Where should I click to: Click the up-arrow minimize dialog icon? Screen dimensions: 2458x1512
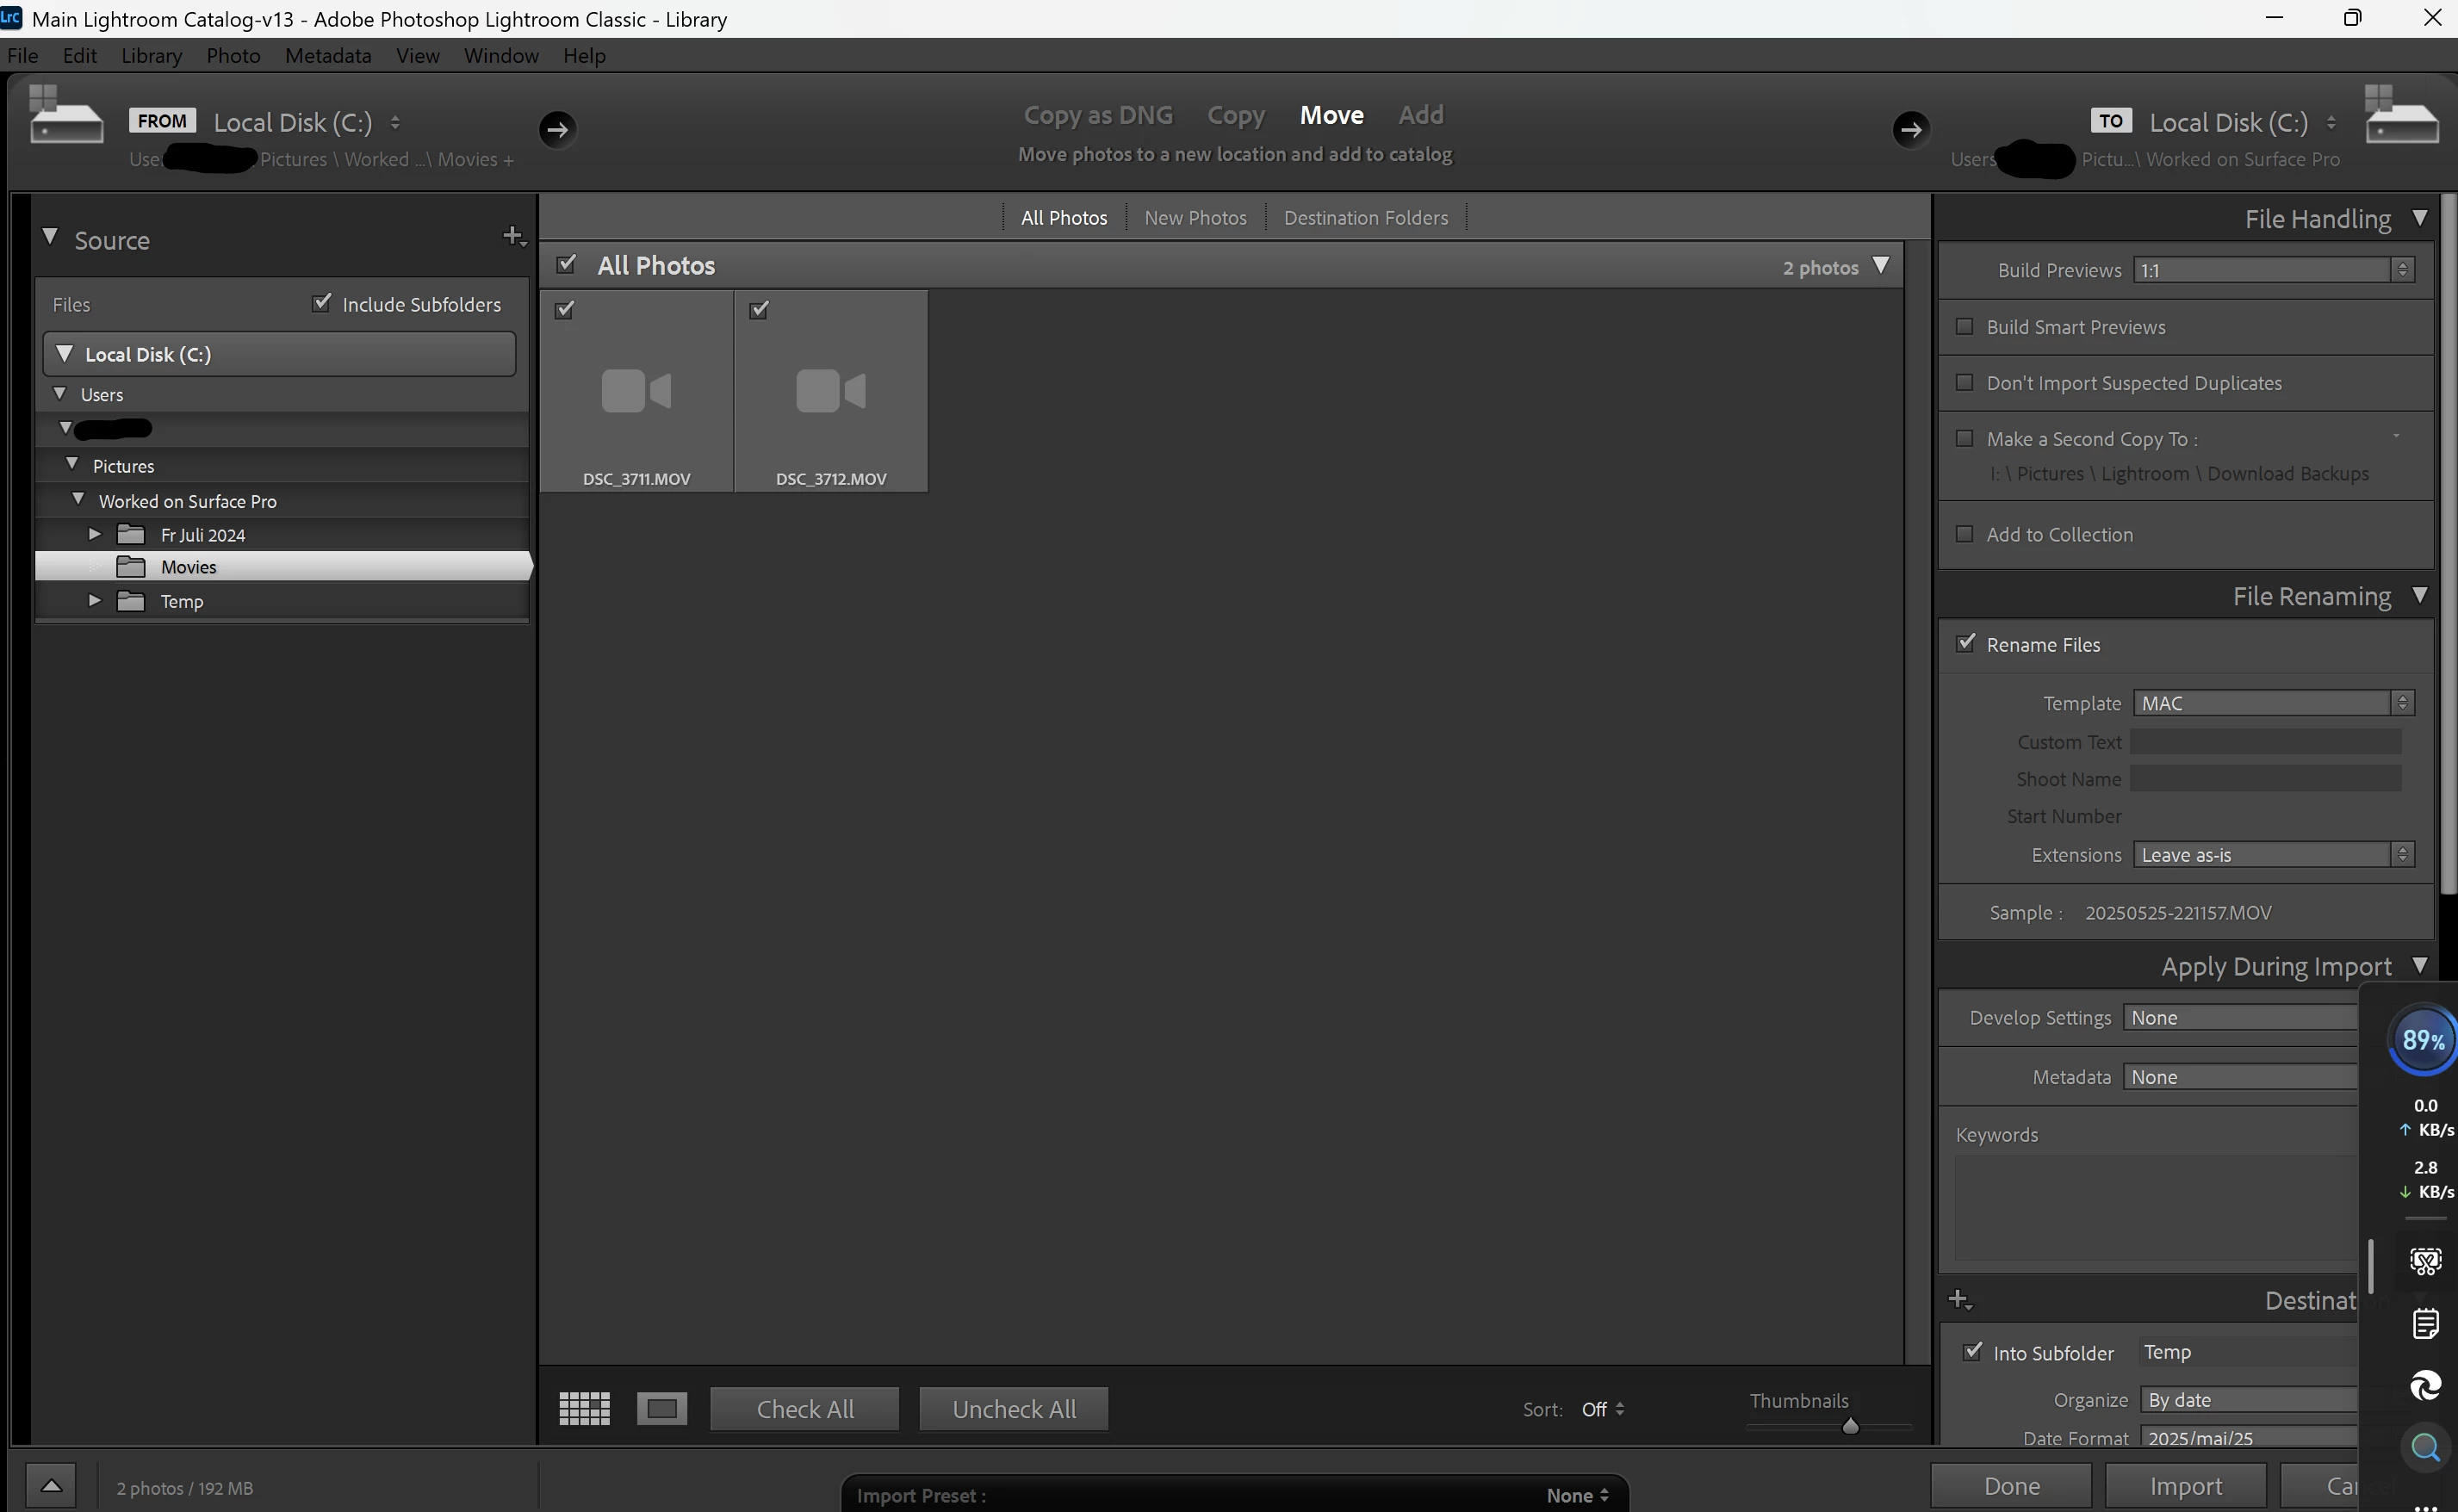(x=51, y=1485)
